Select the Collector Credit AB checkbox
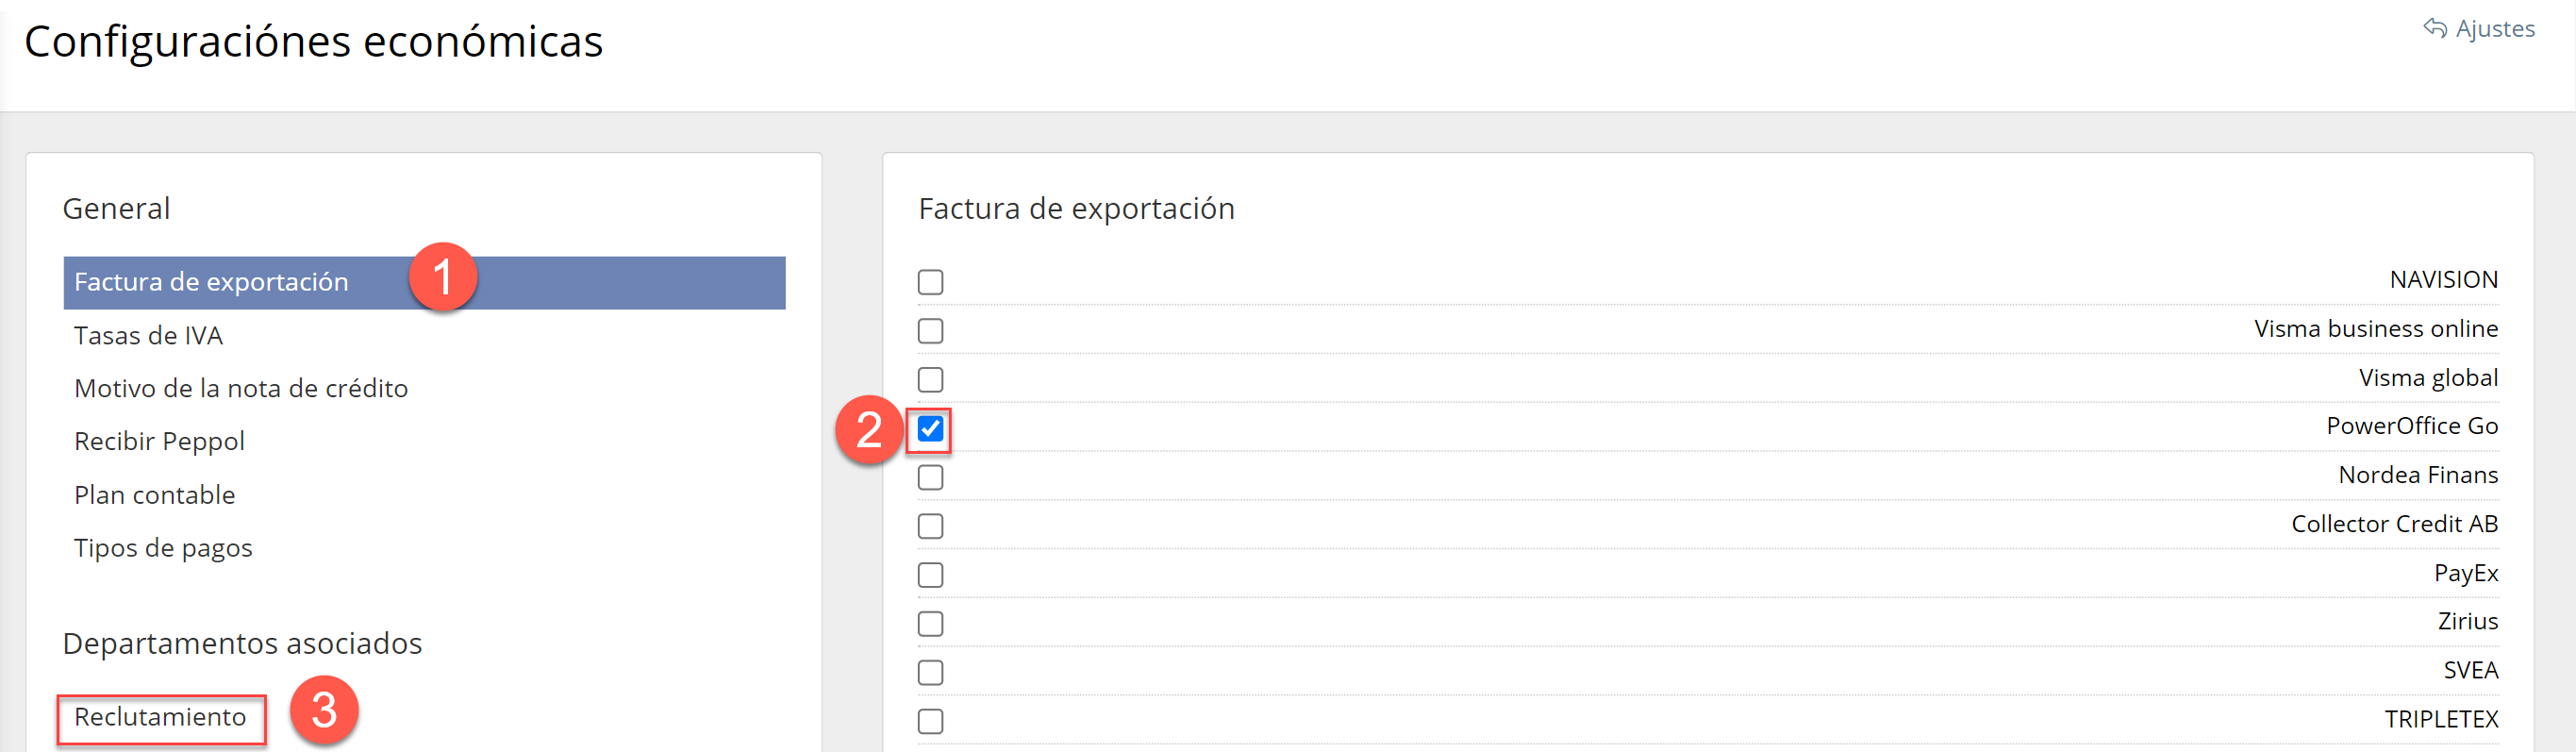 pos(930,526)
